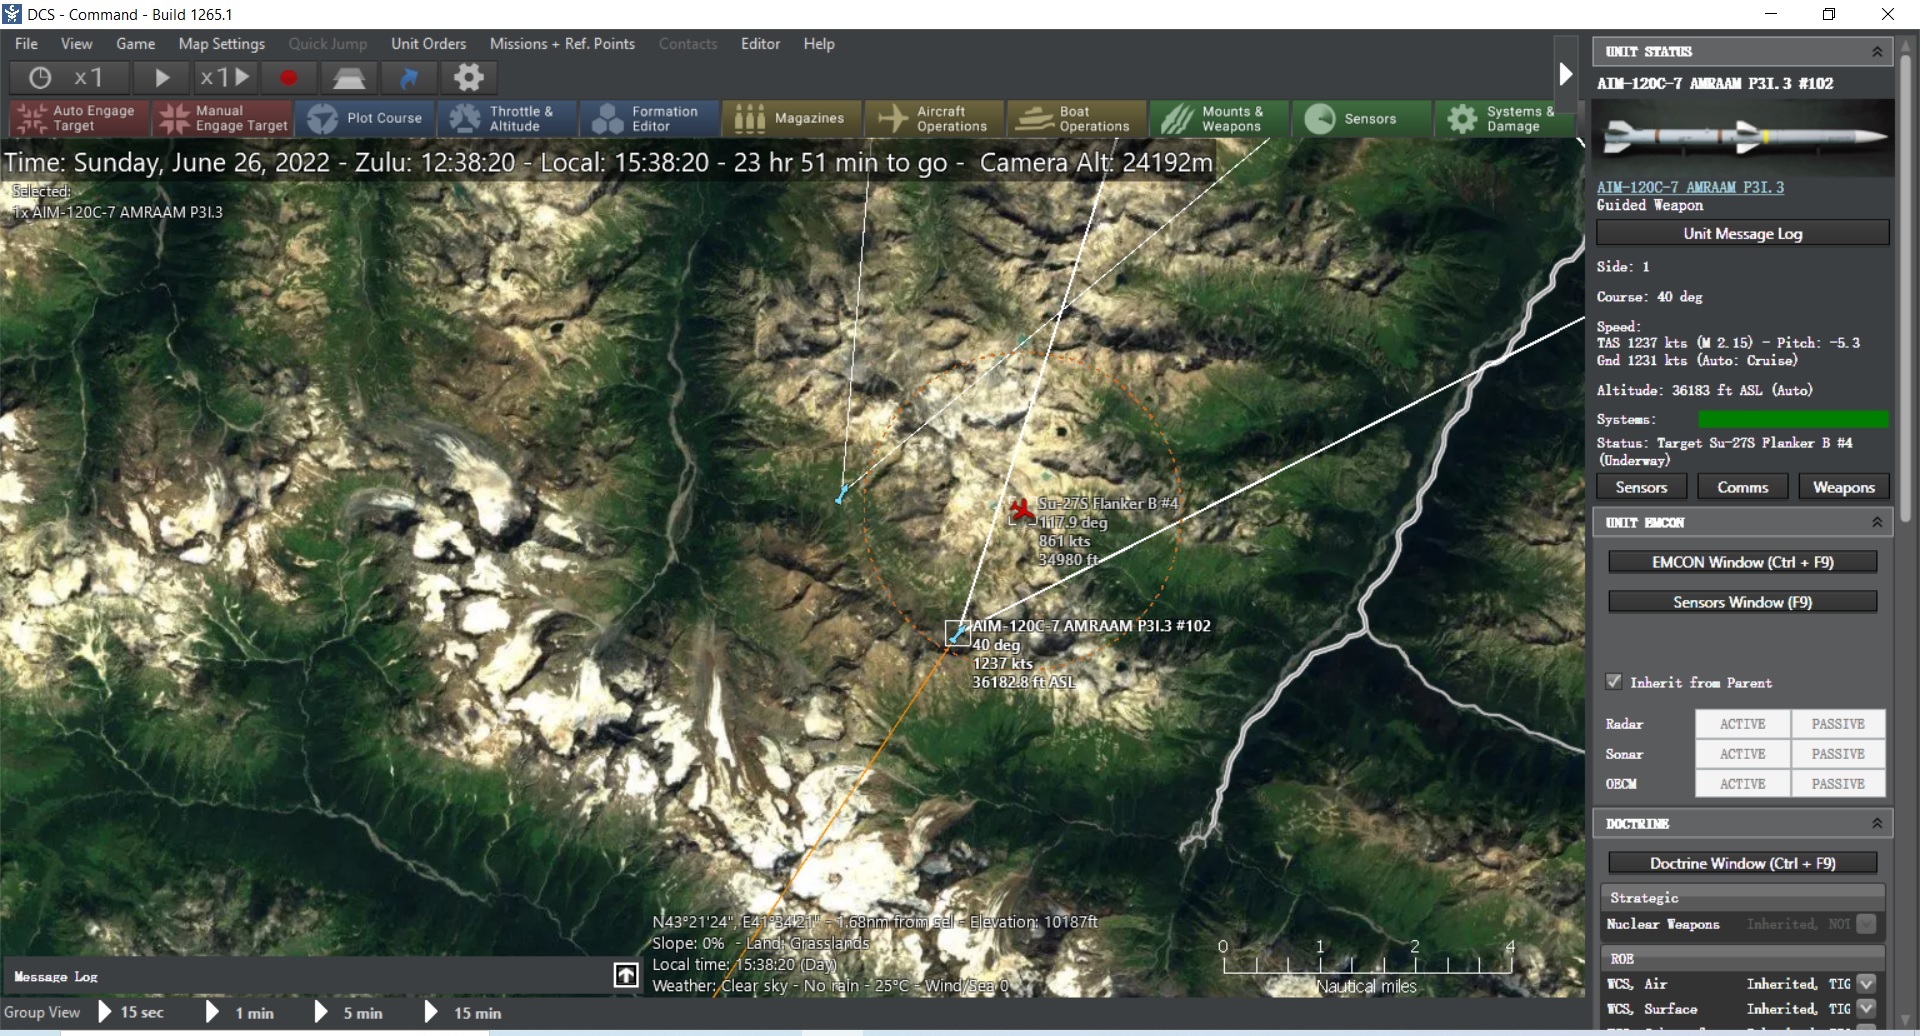Open the Sensors toolbar button
Viewport: 1920px width, 1036px height.
(1360, 118)
